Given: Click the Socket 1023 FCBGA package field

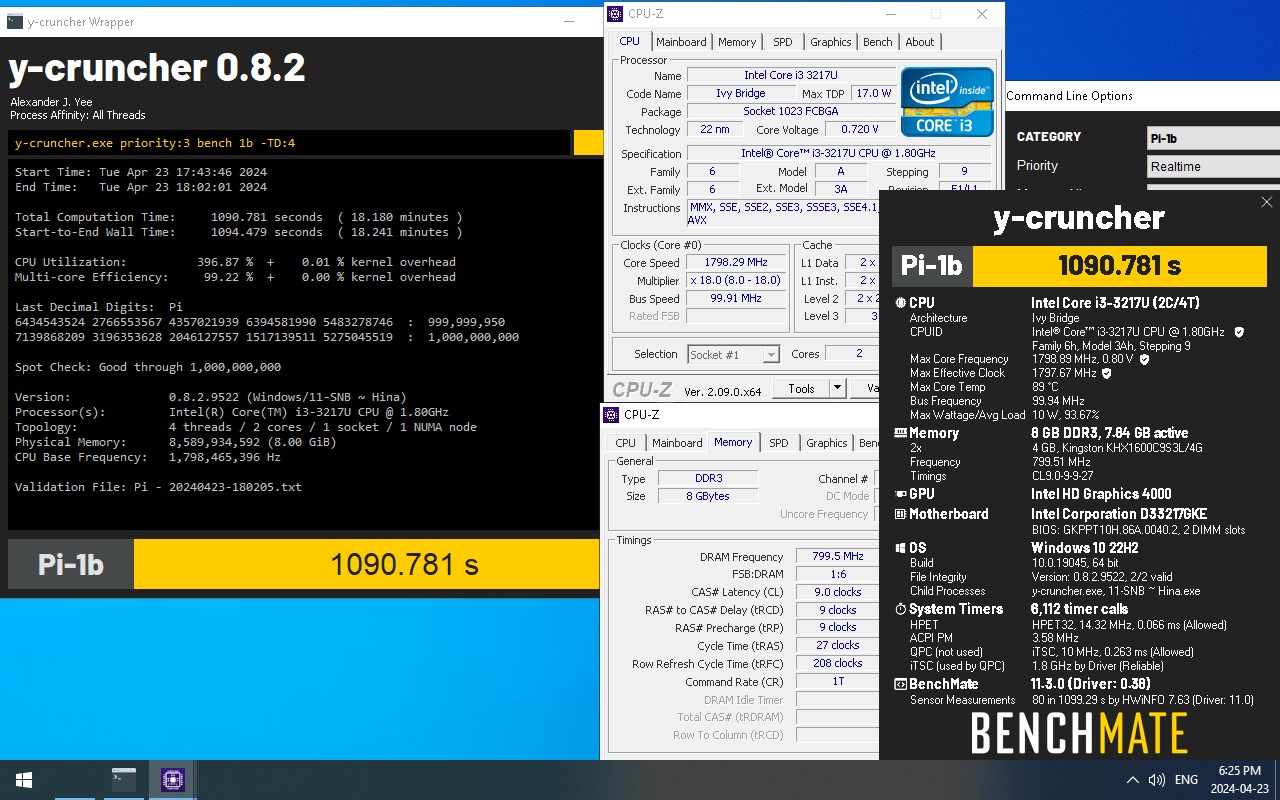Looking at the screenshot, I should (791, 111).
